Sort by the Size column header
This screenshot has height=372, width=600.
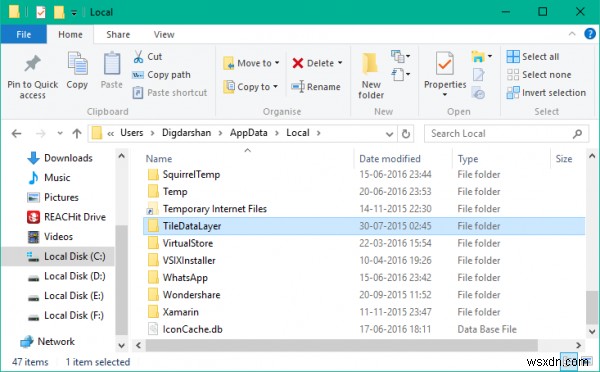point(564,159)
